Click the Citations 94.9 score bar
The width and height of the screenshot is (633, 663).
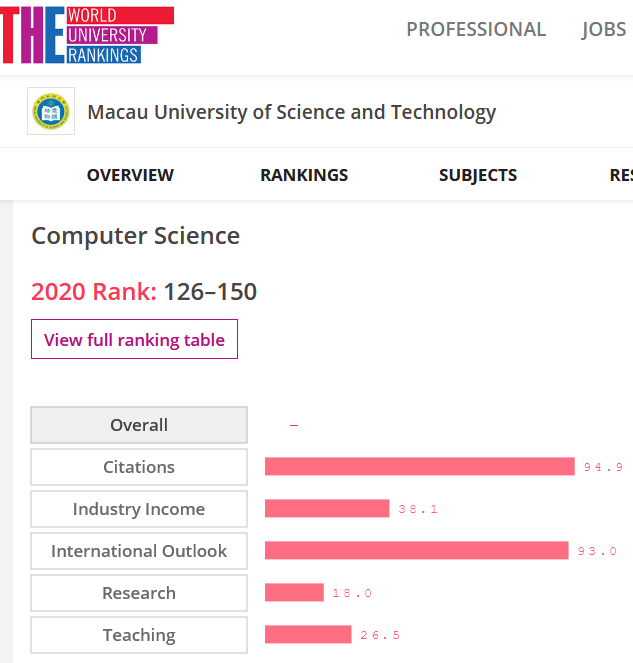[420, 466]
